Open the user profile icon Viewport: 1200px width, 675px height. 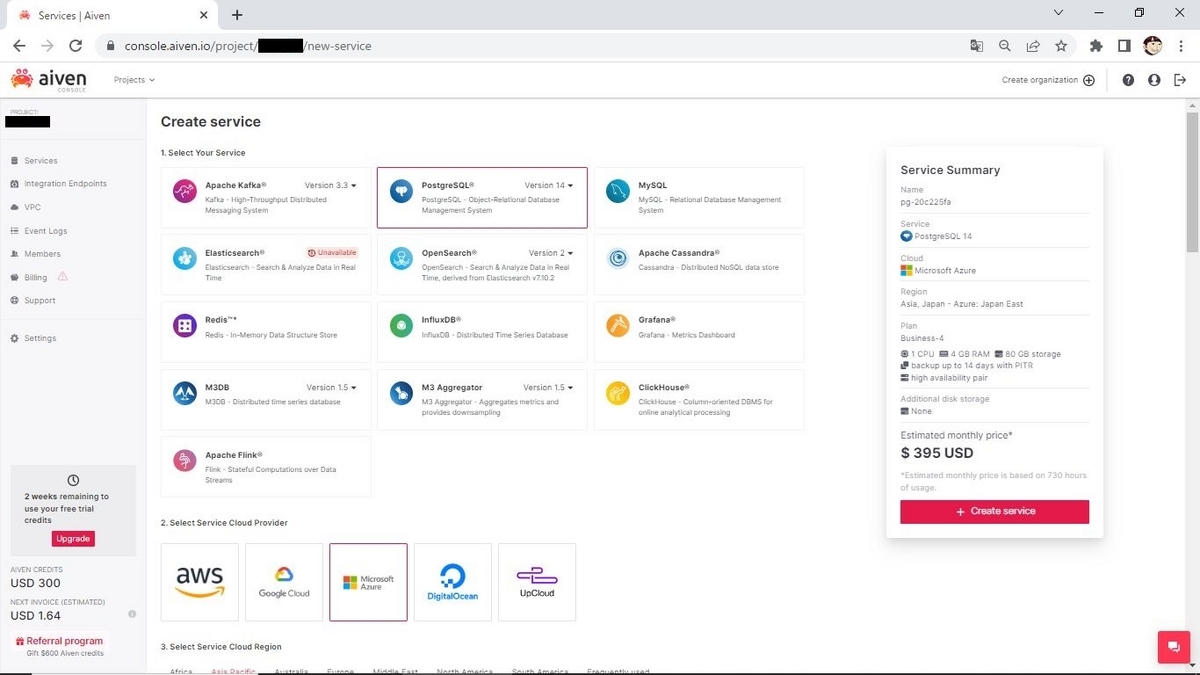pyautogui.click(x=1154, y=80)
